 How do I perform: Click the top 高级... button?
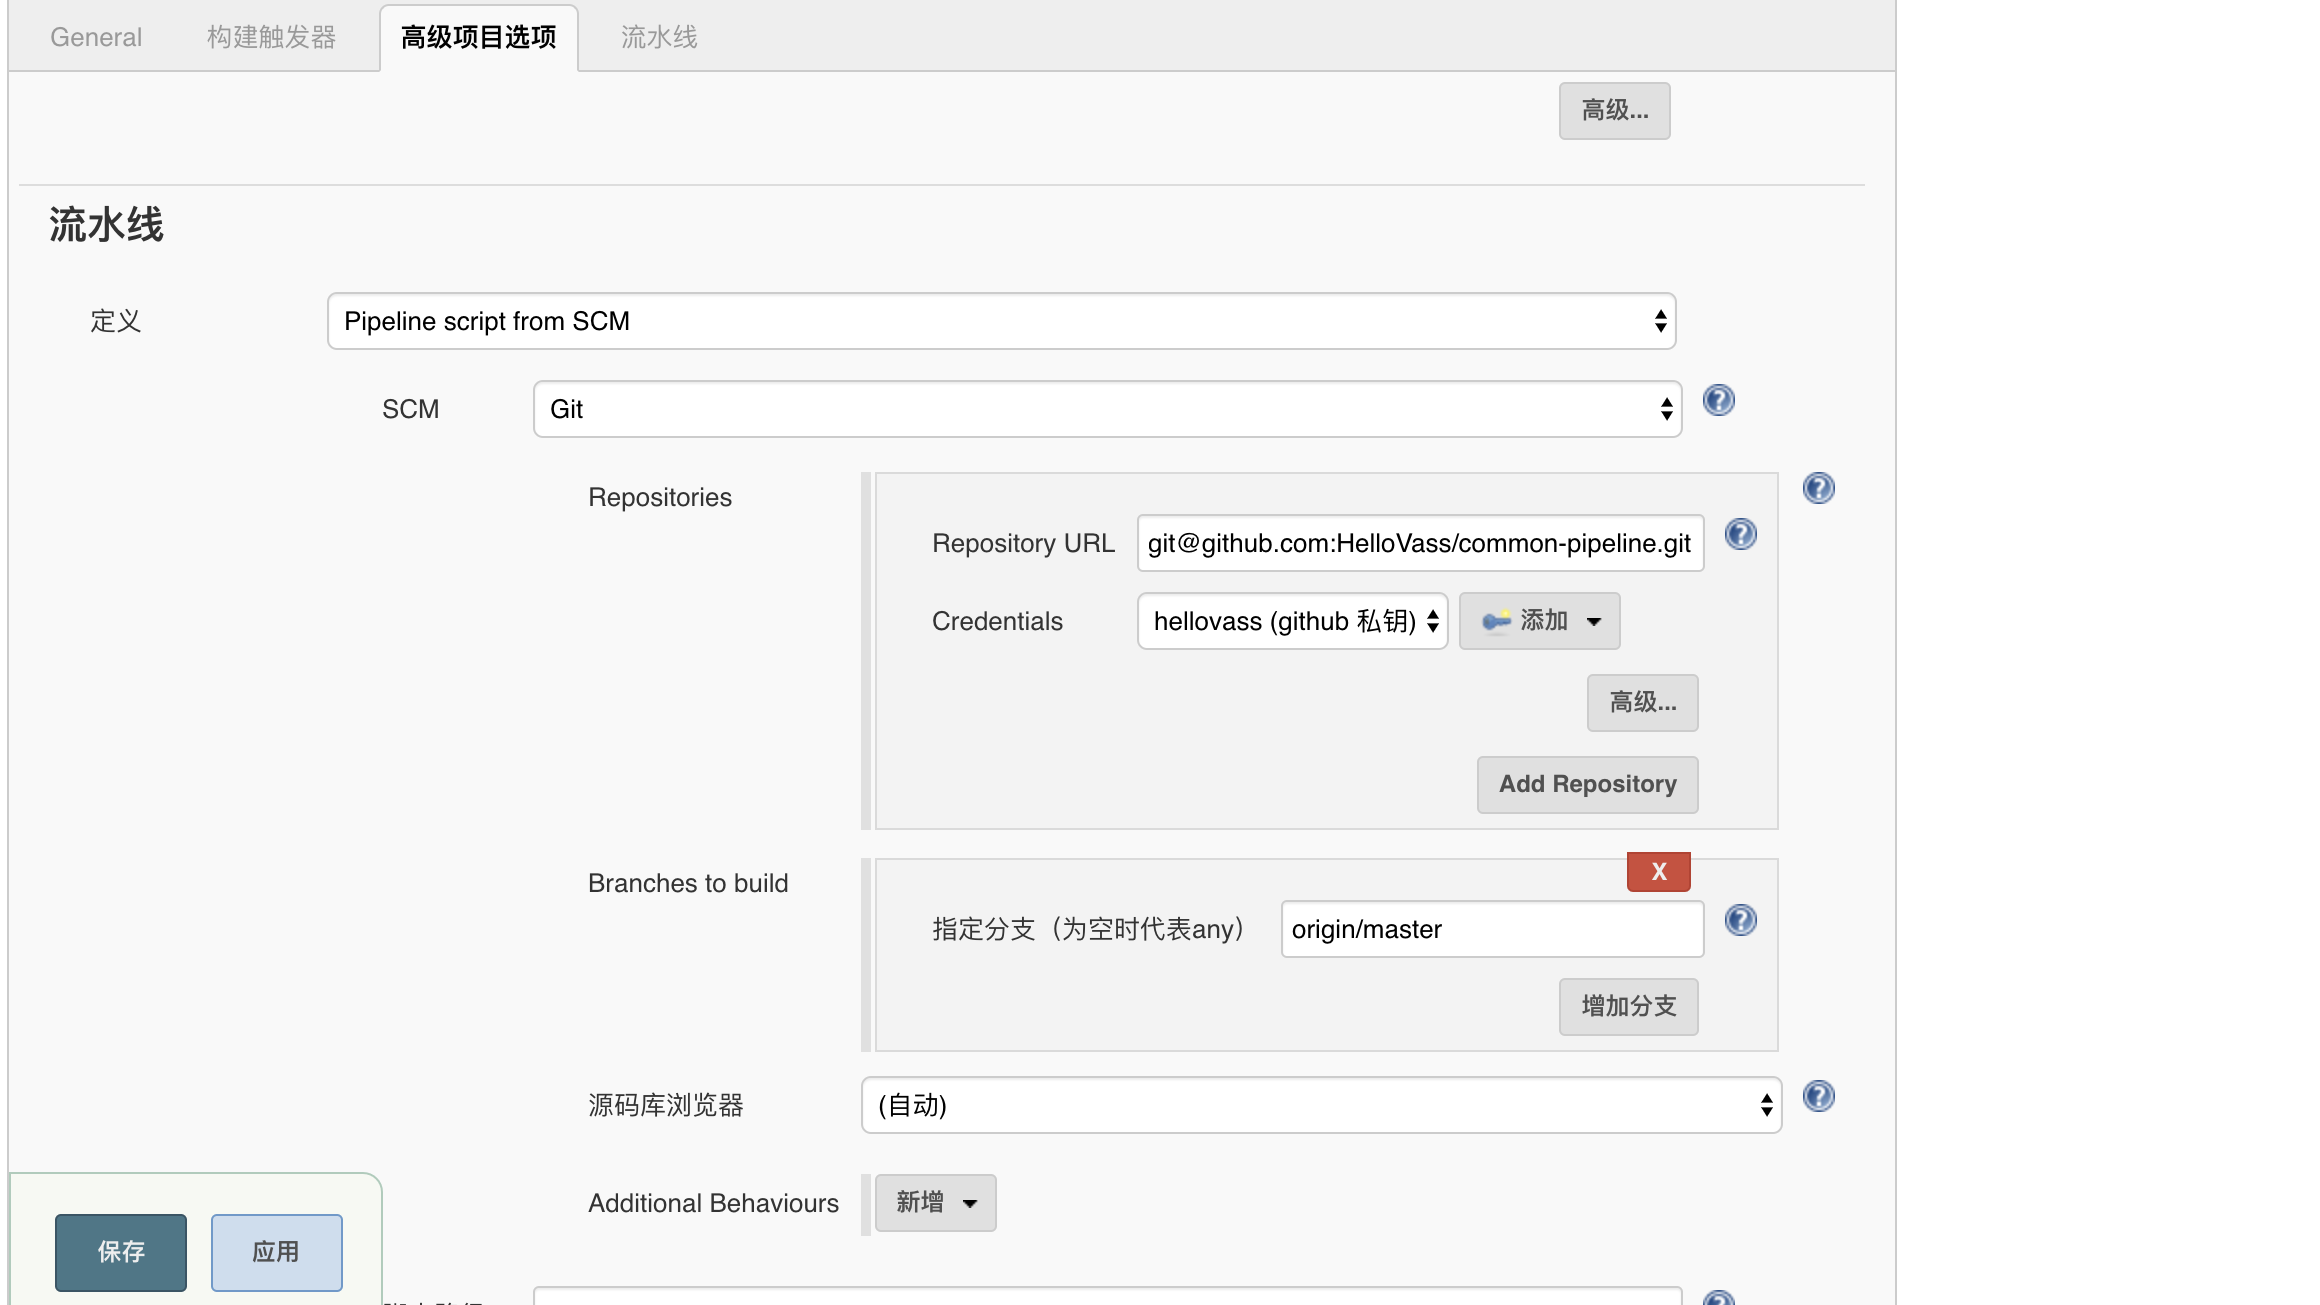point(1614,110)
